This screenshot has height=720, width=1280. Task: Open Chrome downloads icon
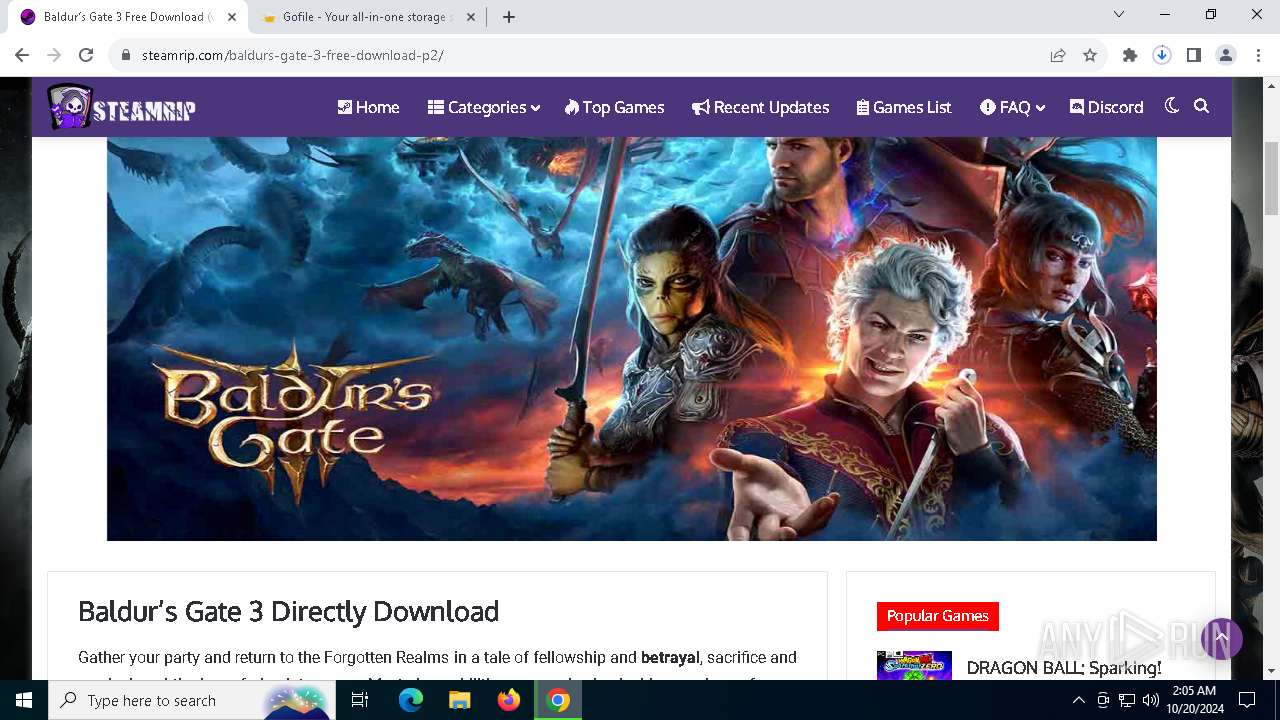tap(1162, 55)
